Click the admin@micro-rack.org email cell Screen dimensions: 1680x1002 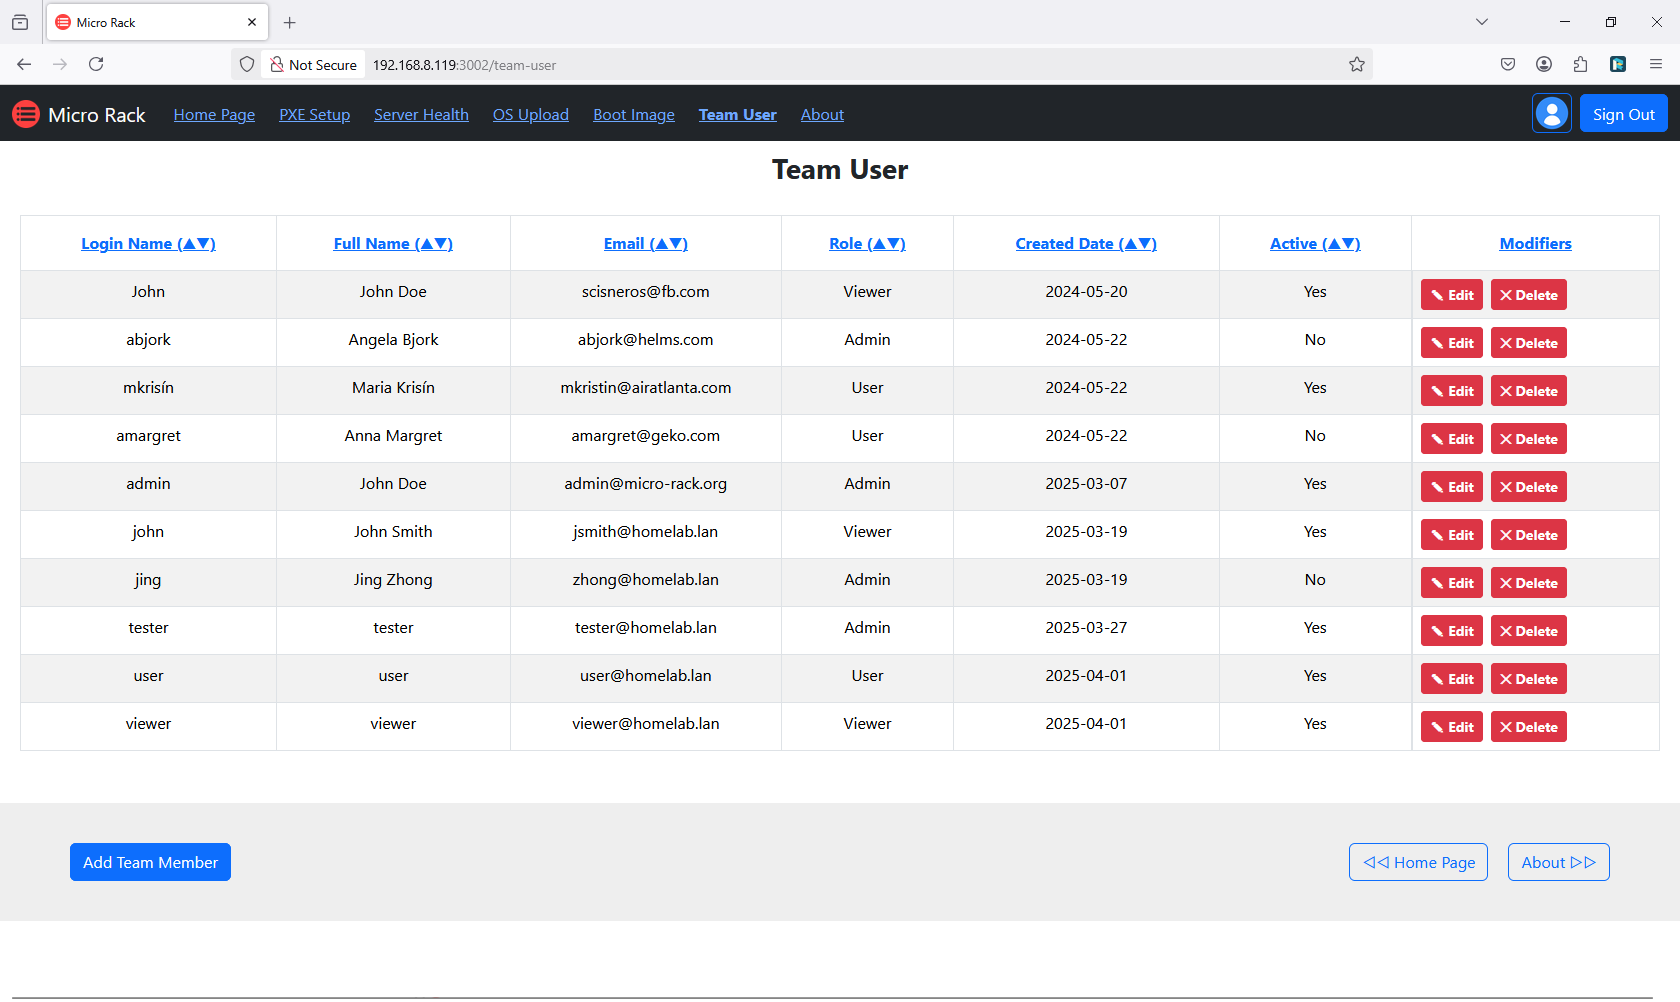[x=646, y=484]
